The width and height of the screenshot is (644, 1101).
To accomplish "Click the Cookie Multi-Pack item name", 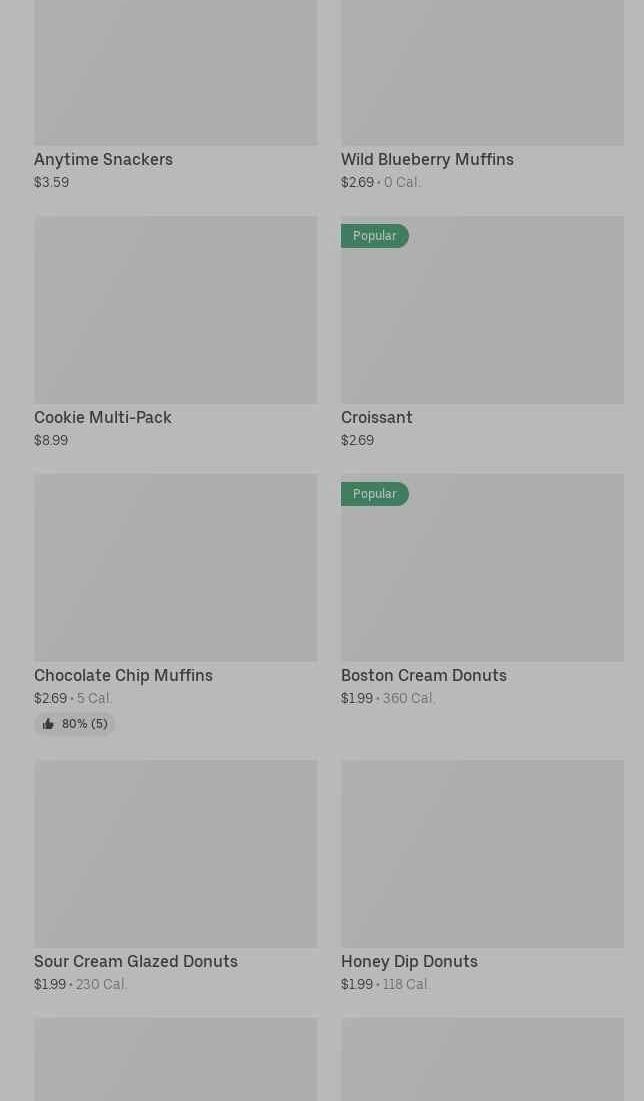I will [103, 417].
